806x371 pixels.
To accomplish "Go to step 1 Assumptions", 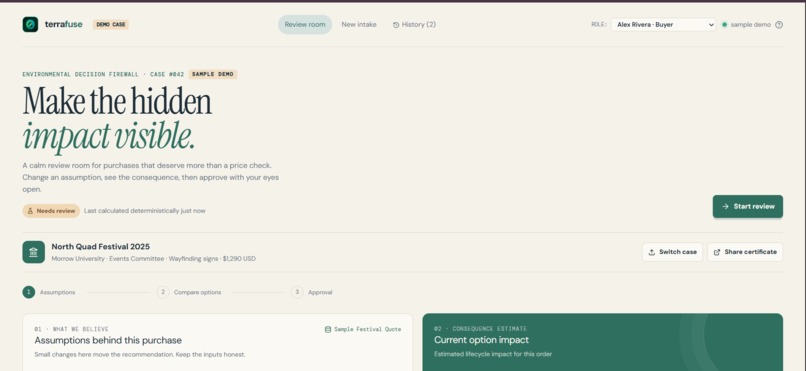I will pos(49,292).
